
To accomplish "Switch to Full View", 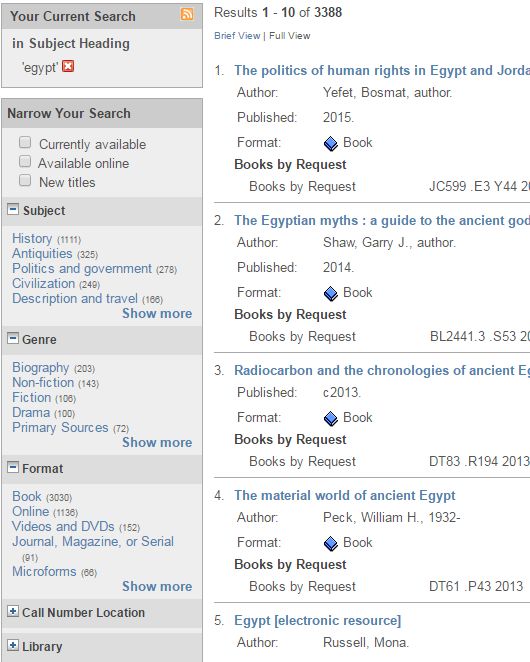I will pos(290,36).
